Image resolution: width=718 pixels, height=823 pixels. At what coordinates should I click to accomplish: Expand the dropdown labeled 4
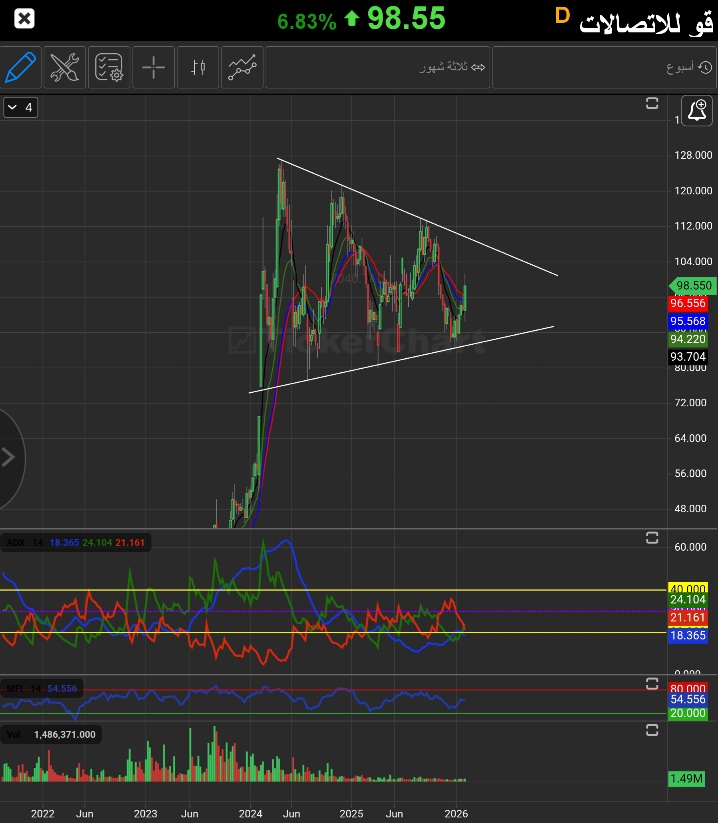[x=21, y=107]
